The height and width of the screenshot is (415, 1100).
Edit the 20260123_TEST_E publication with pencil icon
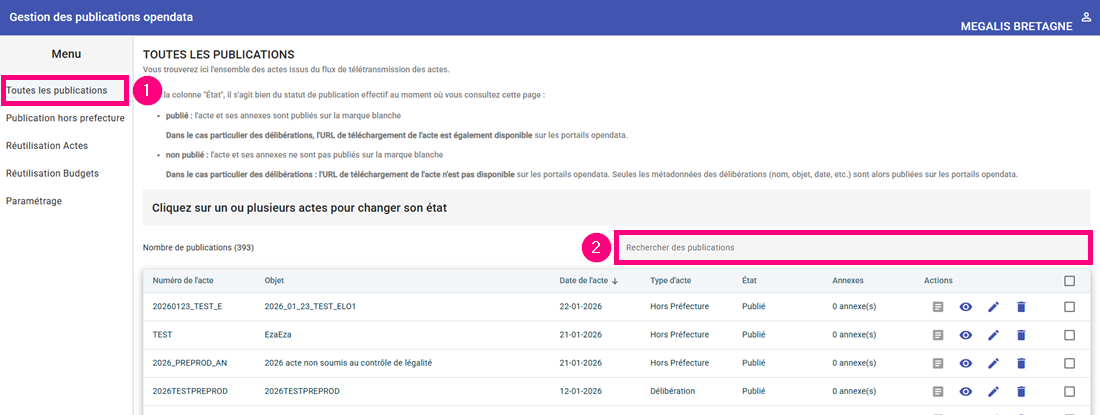pos(993,307)
